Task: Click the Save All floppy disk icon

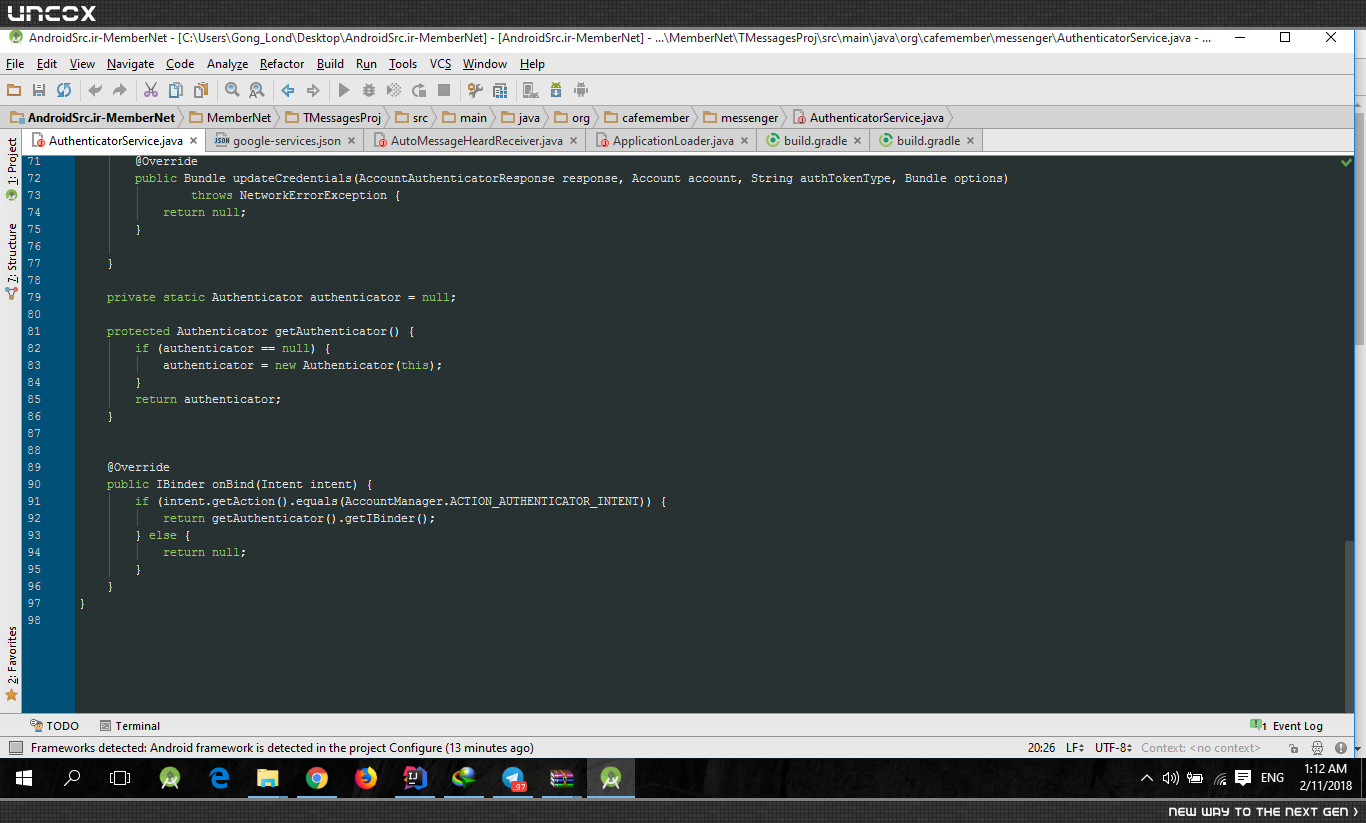Action: pos(39,90)
